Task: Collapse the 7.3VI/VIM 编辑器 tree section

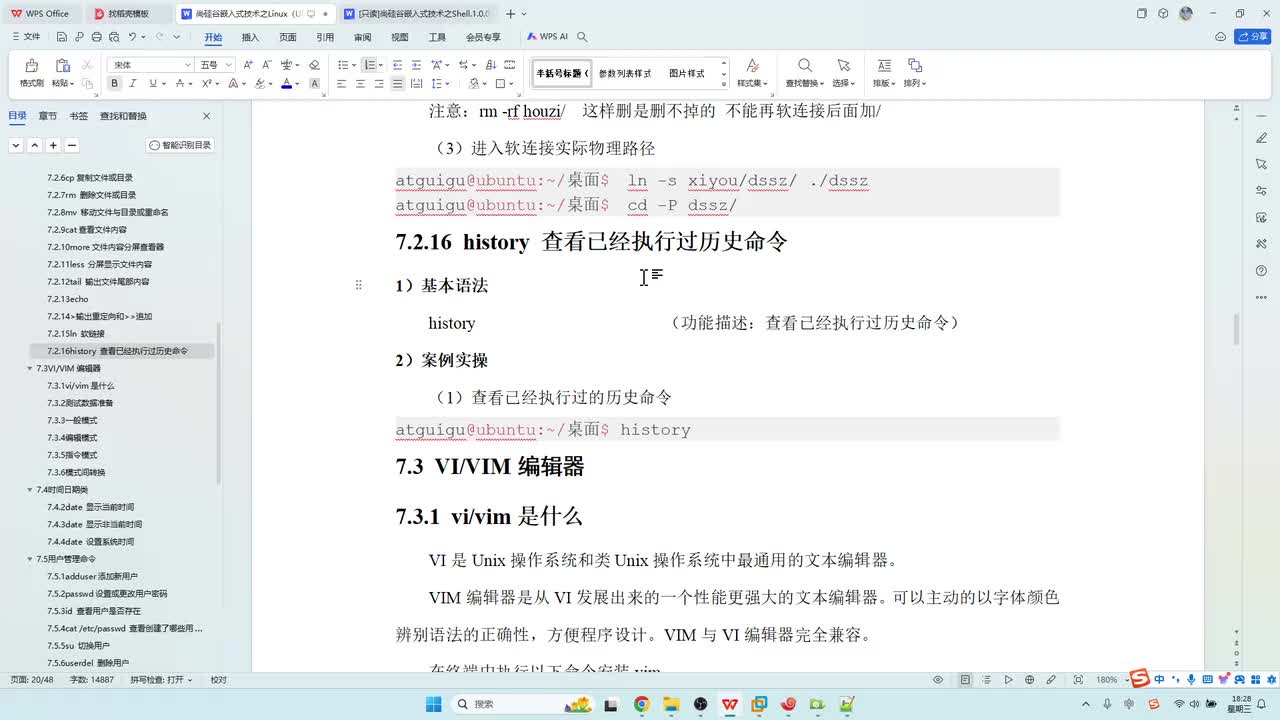Action: [29, 368]
